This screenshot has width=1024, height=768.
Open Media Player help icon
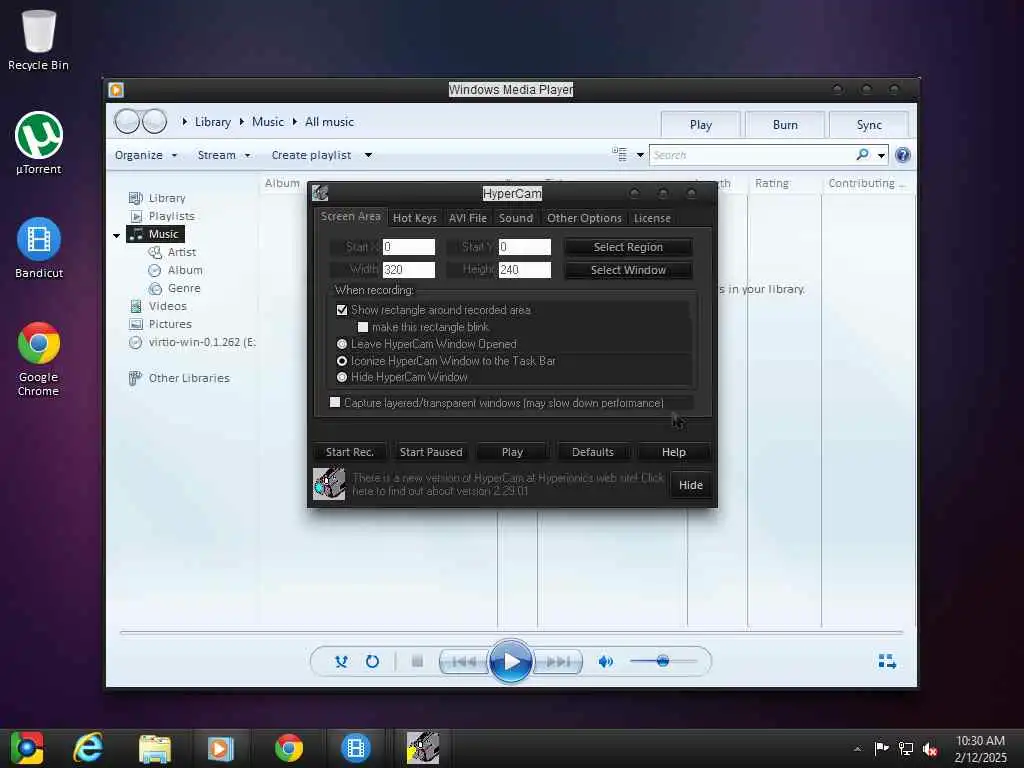point(903,155)
